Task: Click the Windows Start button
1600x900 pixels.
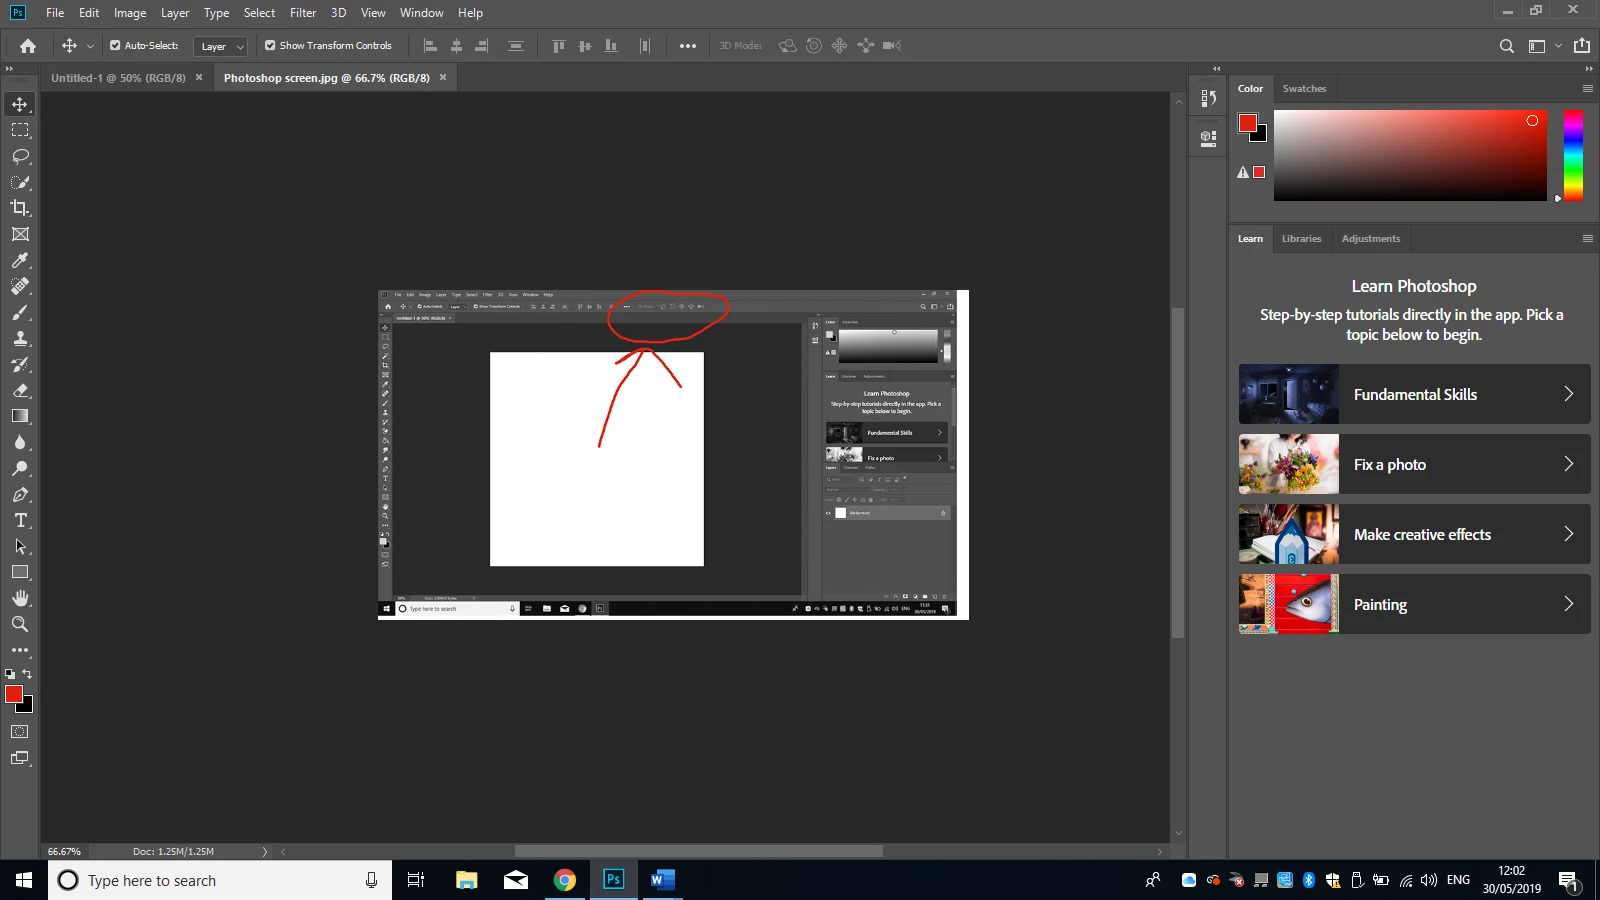Action: [24, 880]
